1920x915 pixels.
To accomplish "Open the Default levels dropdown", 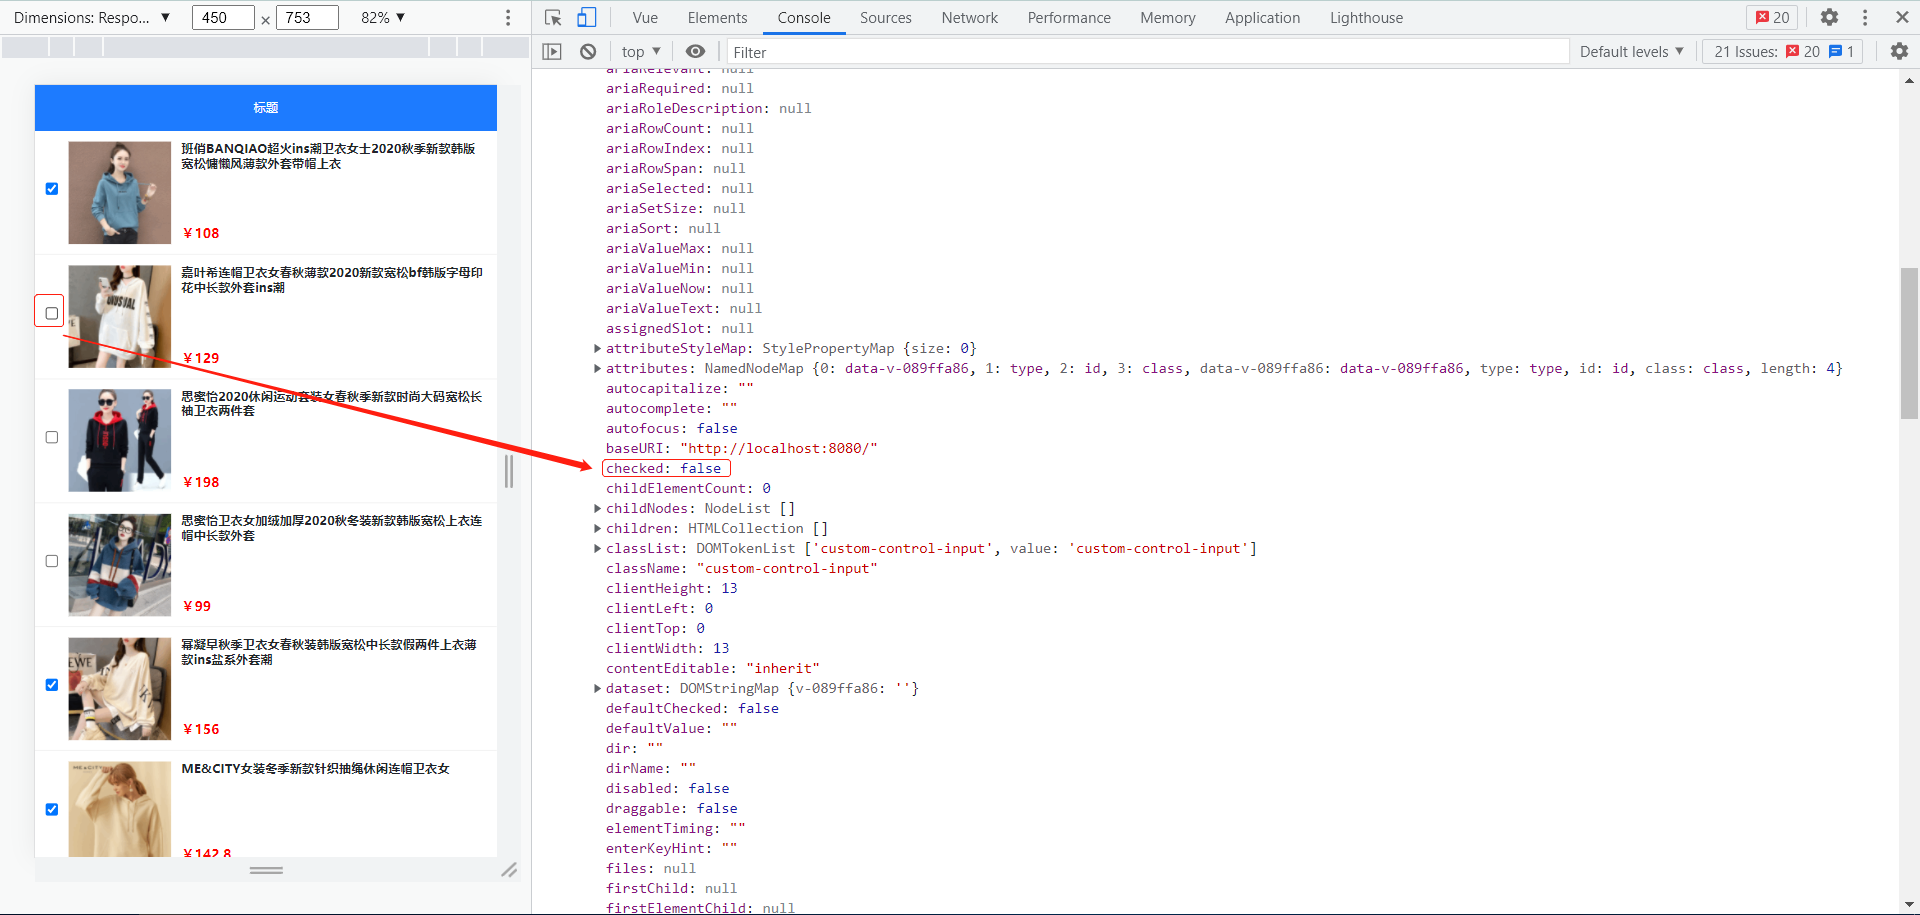I will tap(1632, 52).
